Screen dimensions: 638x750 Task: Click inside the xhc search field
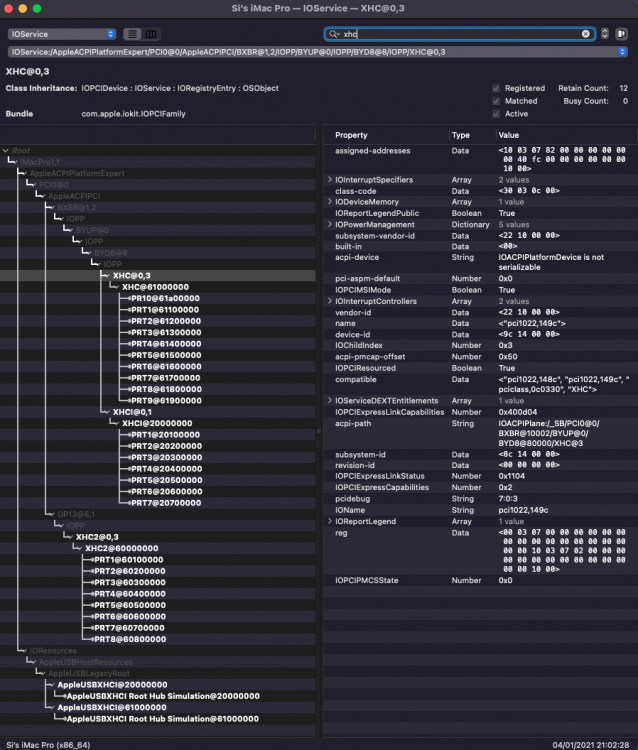[459, 34]
